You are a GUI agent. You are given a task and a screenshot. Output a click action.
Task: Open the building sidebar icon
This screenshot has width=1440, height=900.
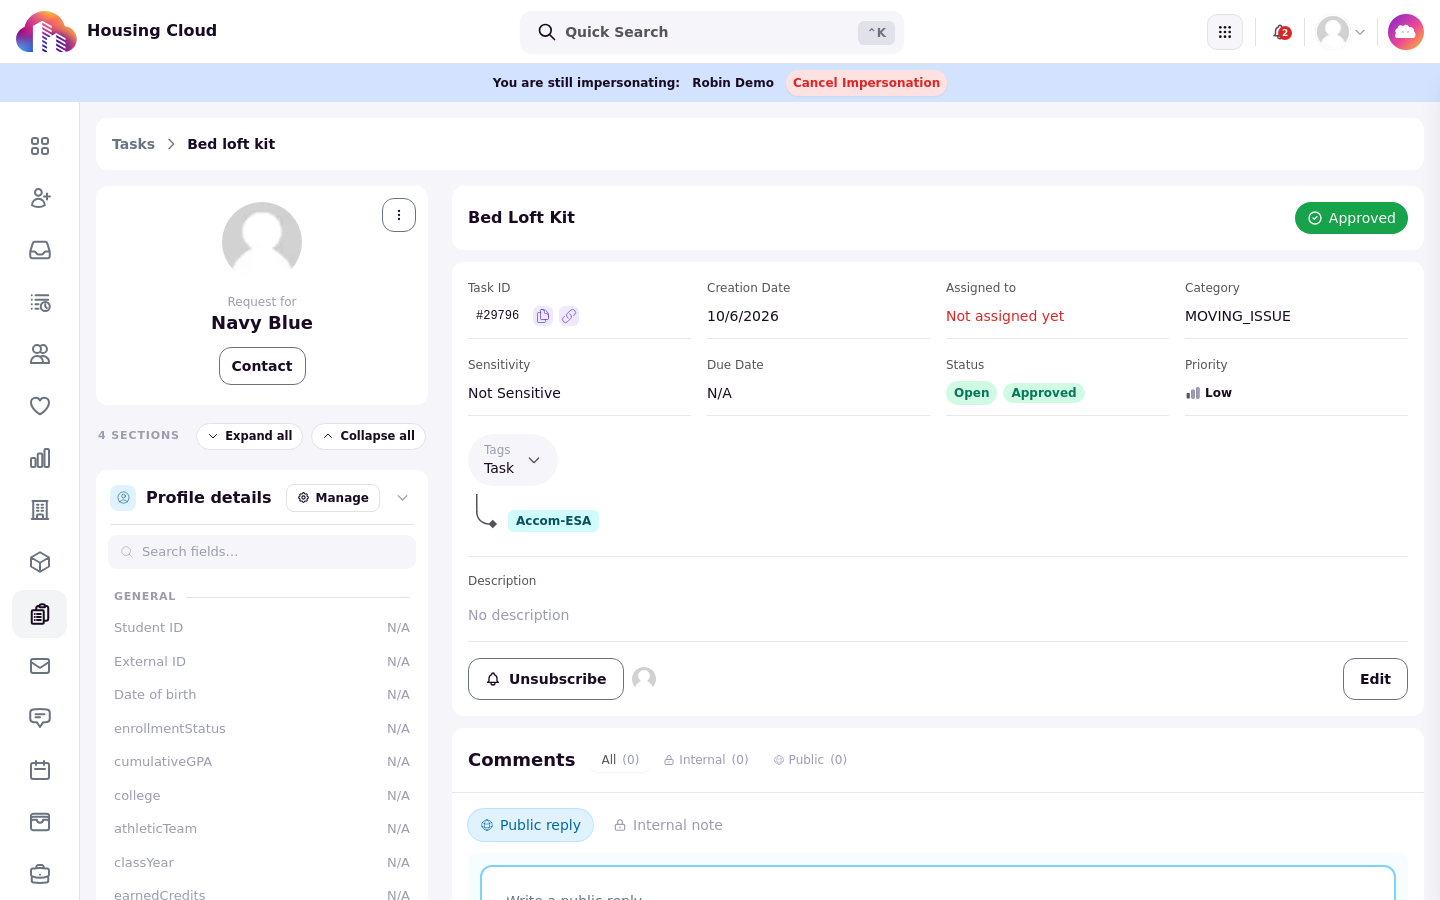coord(40,510)
